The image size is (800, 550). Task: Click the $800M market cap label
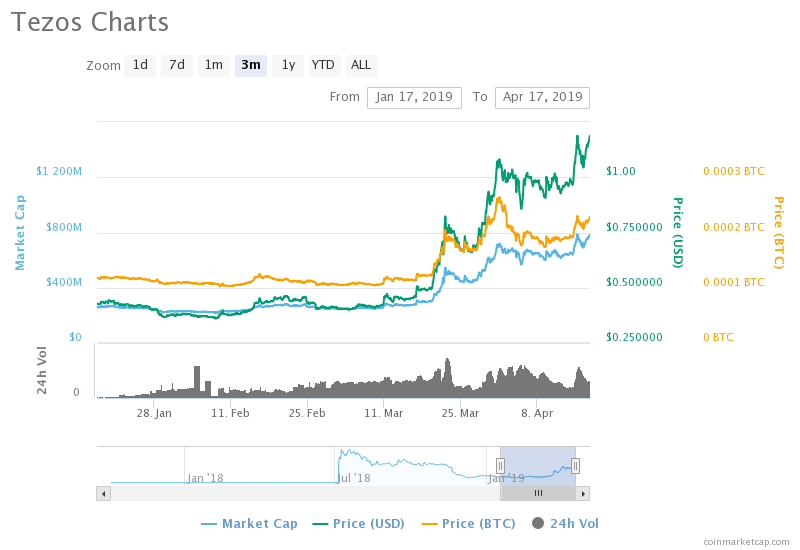64,227
